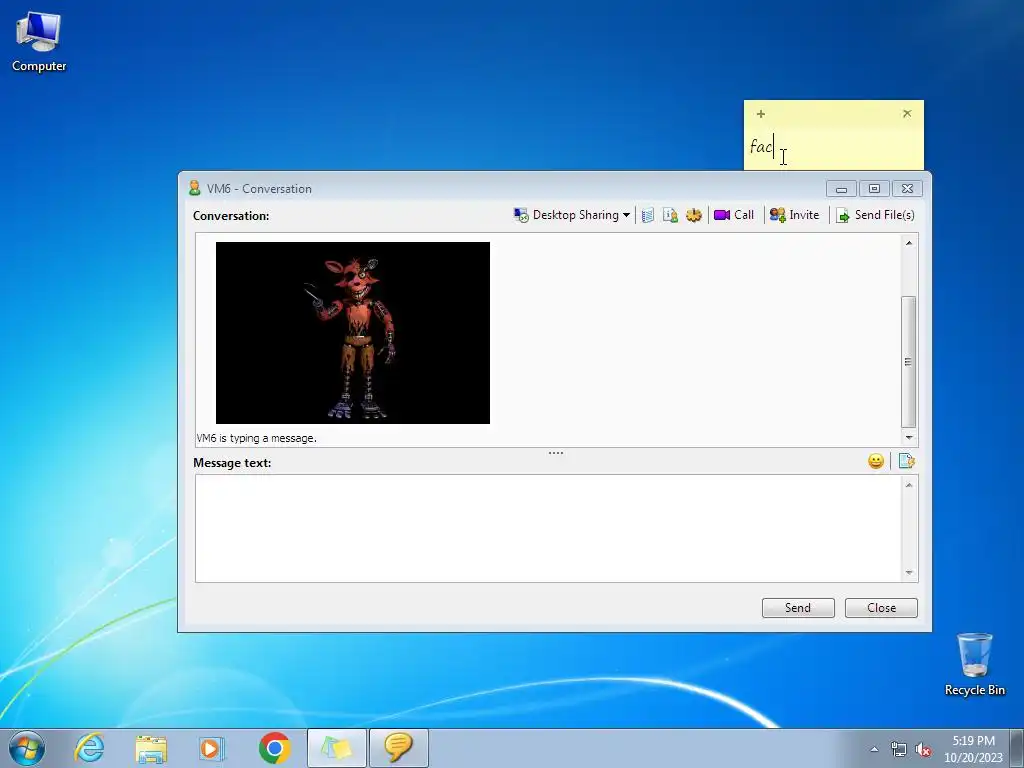1024x768 pixels.
Task: Click the Show desktop strip at taskbar end
Action: [x=1018, y=748]
